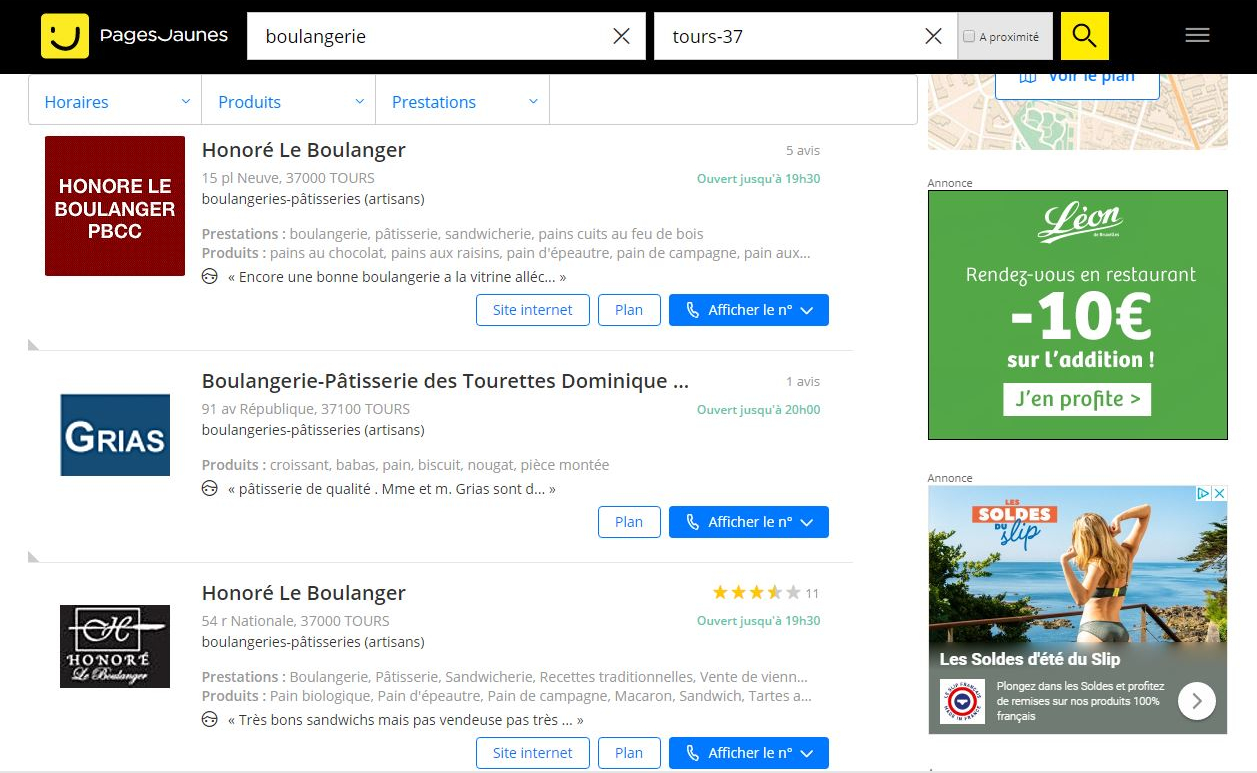Image resolution: width=1257 pixels, height=773 pixels.
Task: Expand the Horaires filter dropdown
Action: 115,102
